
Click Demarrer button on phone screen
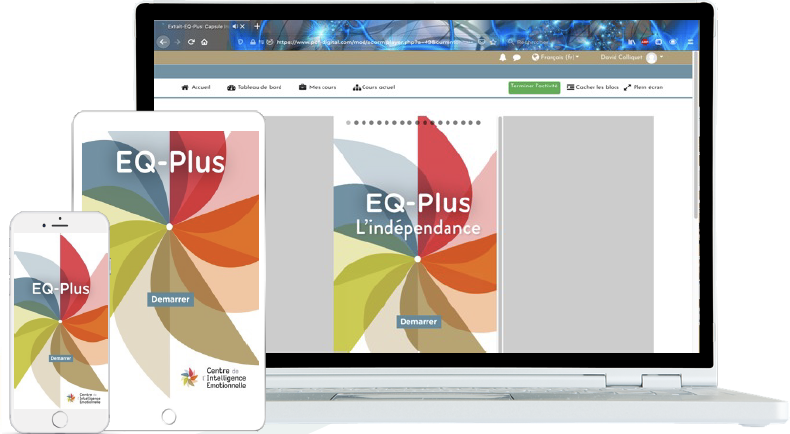click(60, 358)
